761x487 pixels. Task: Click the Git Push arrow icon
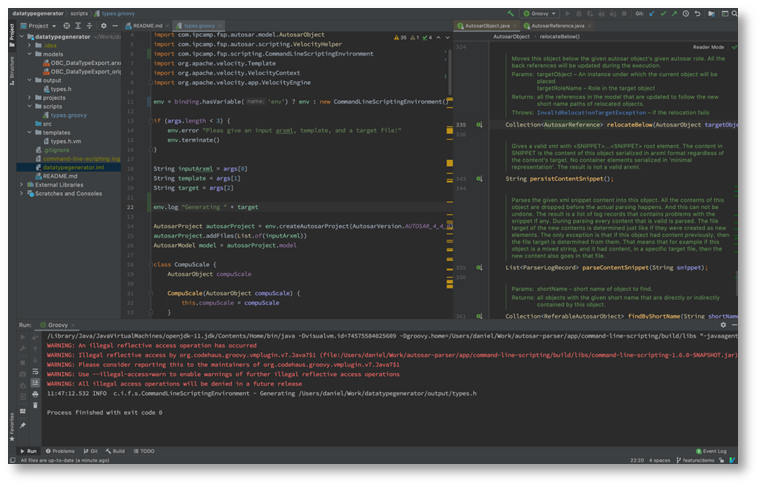674,14
